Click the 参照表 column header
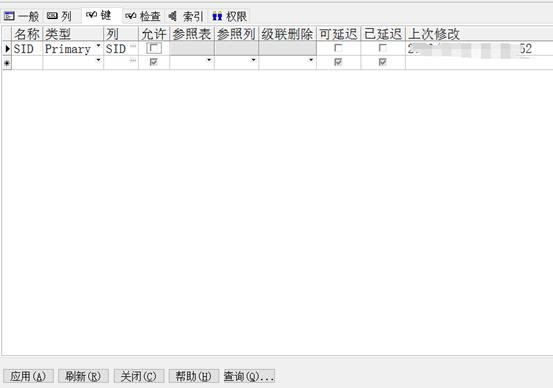Screen dimensions: 553x388 [x=192, y=34]
